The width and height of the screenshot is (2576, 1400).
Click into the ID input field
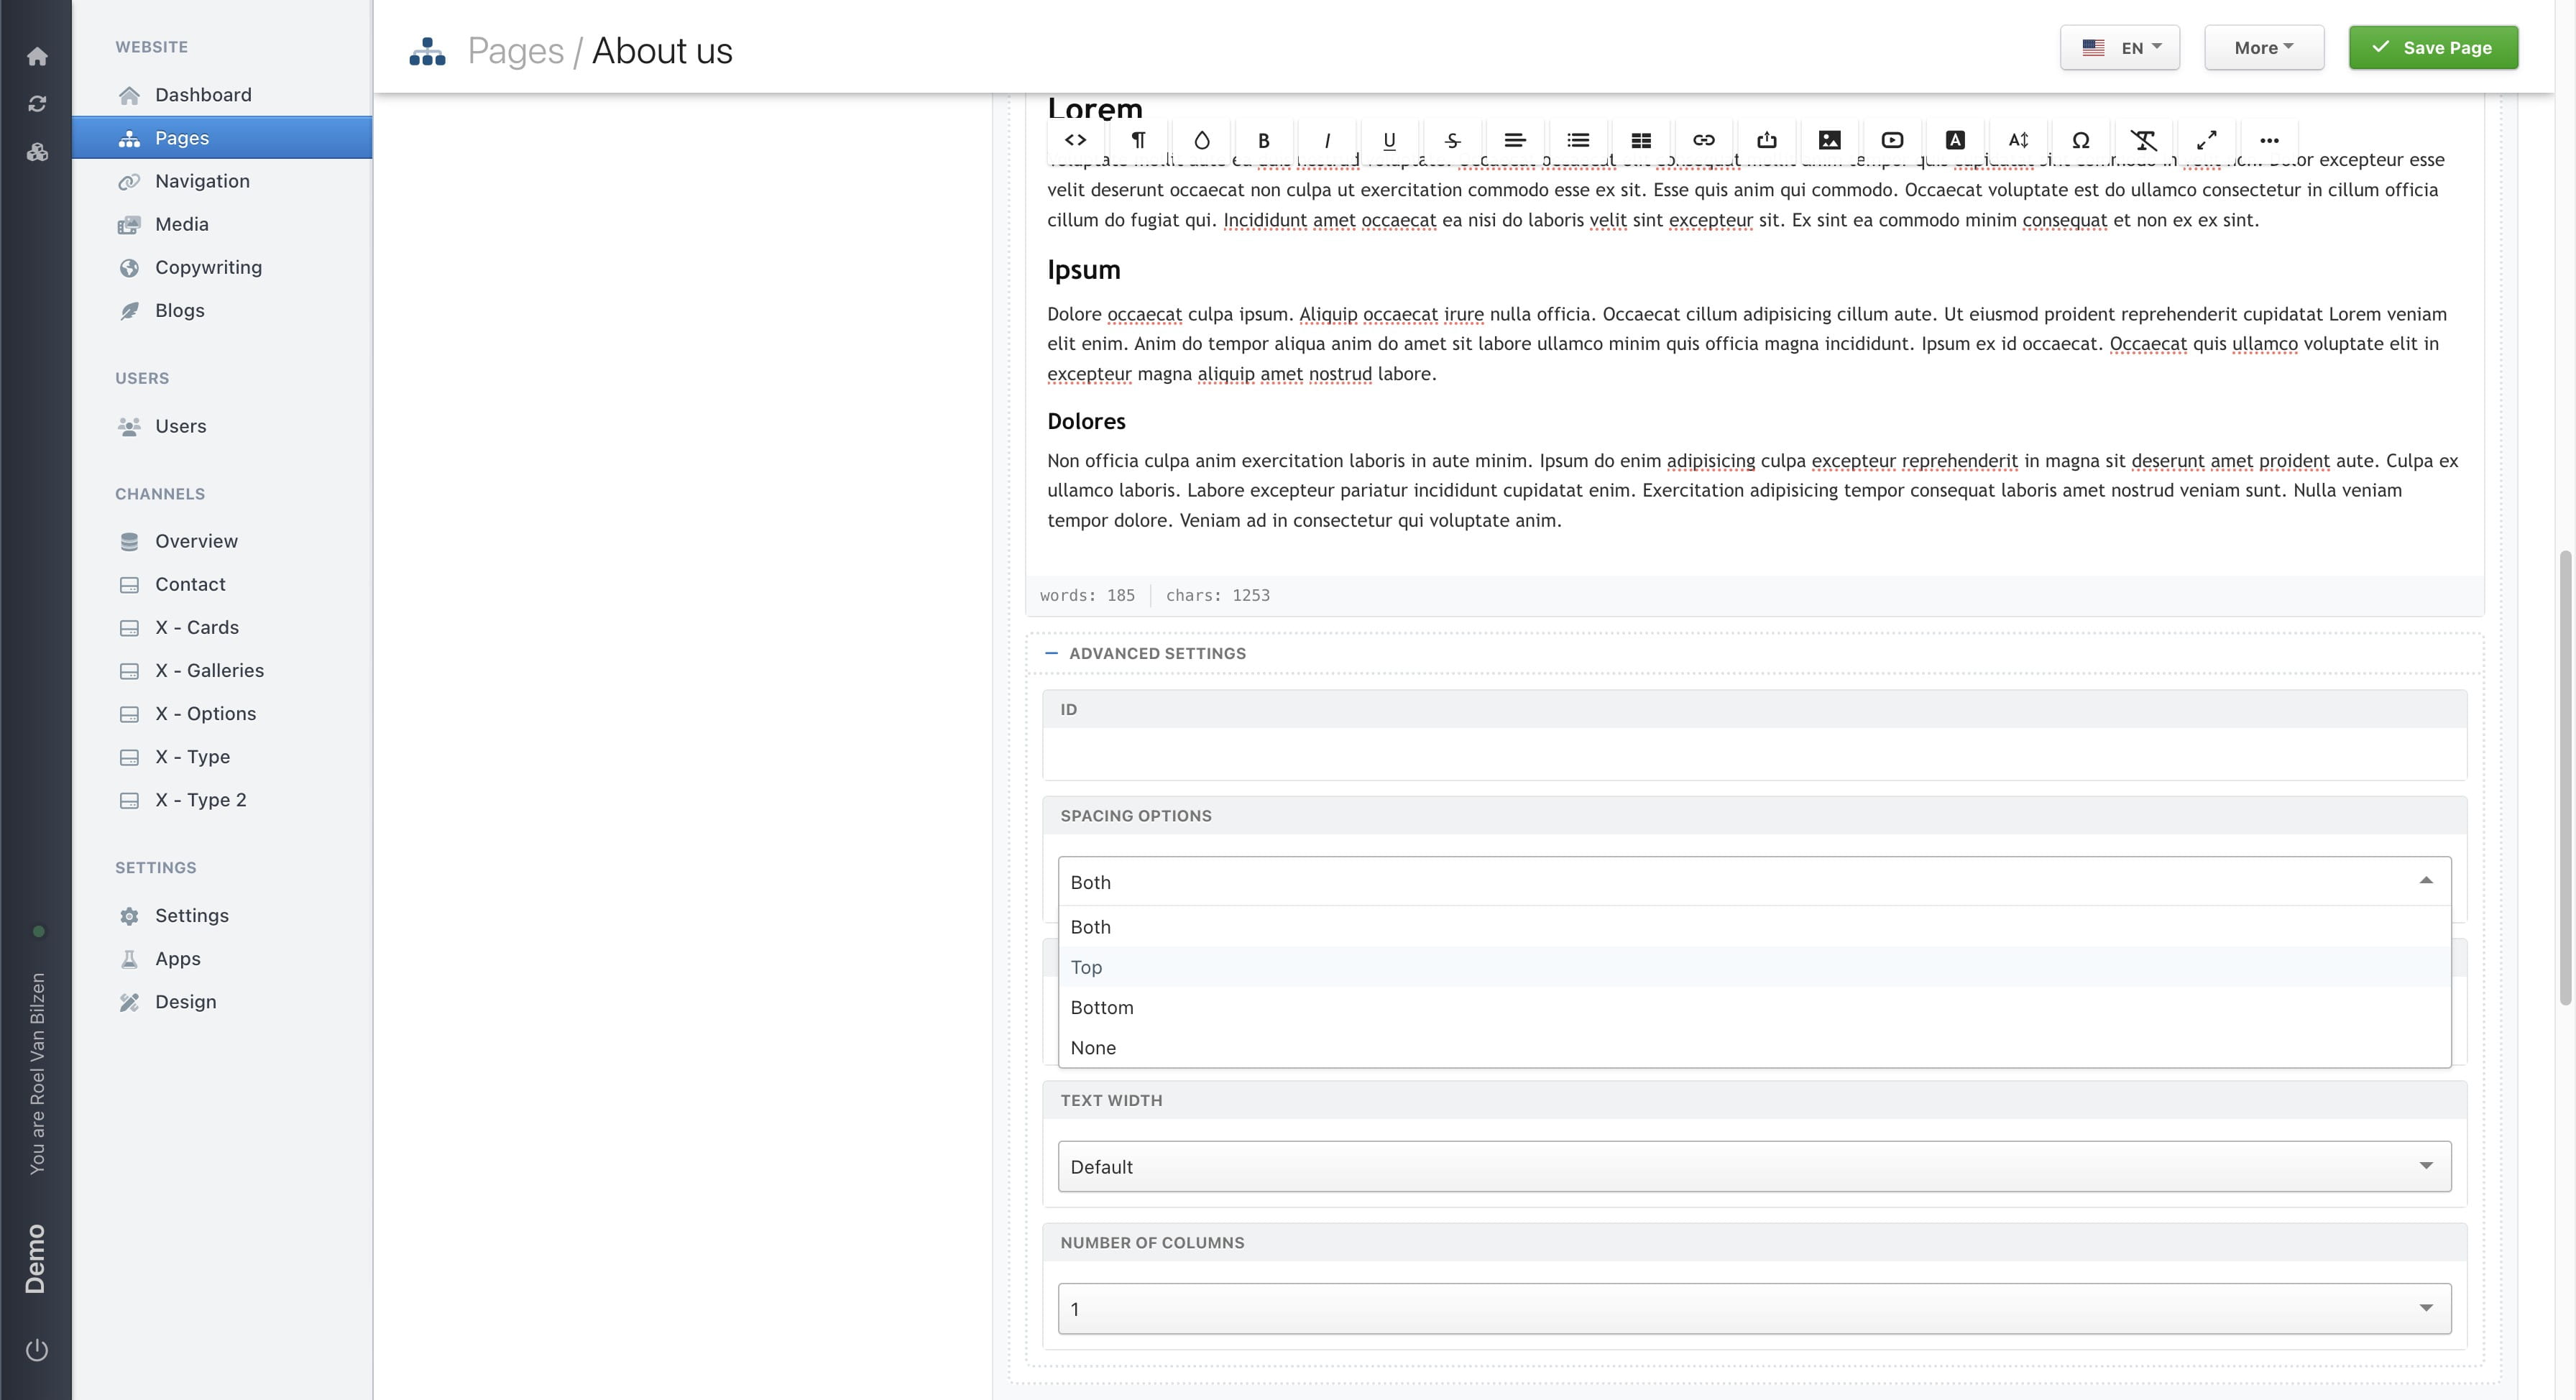[1754, 753]
